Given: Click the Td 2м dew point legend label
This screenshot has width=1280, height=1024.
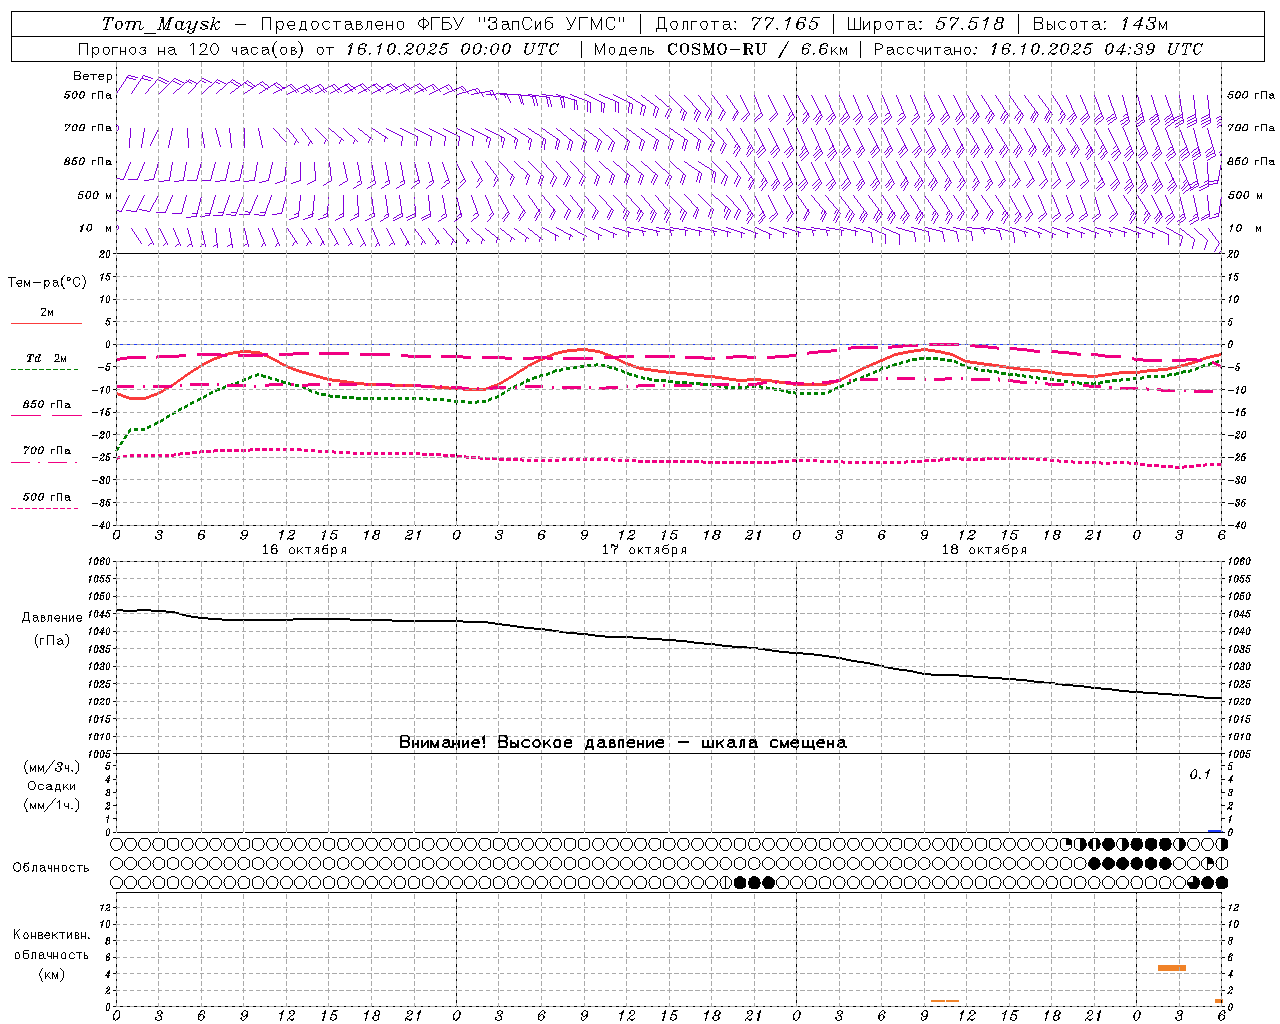Looking at the screenshot, I should pyautogui.click(x=47, y=358).
